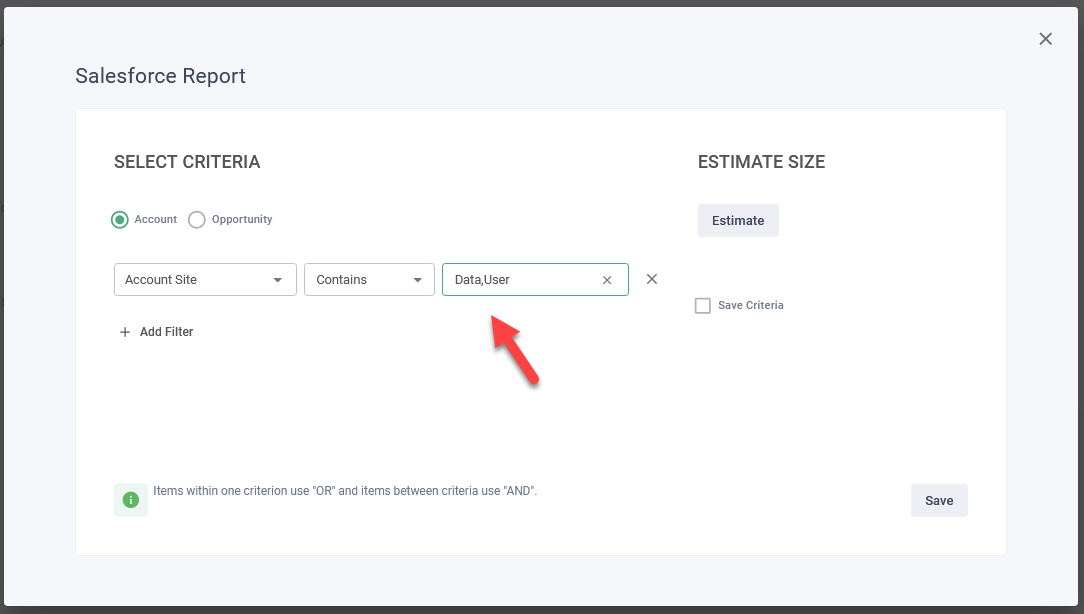The width and height of the screenshot is (1084, 614).
Task: Click the Salesforce Report title
Action: pos(160,76)
